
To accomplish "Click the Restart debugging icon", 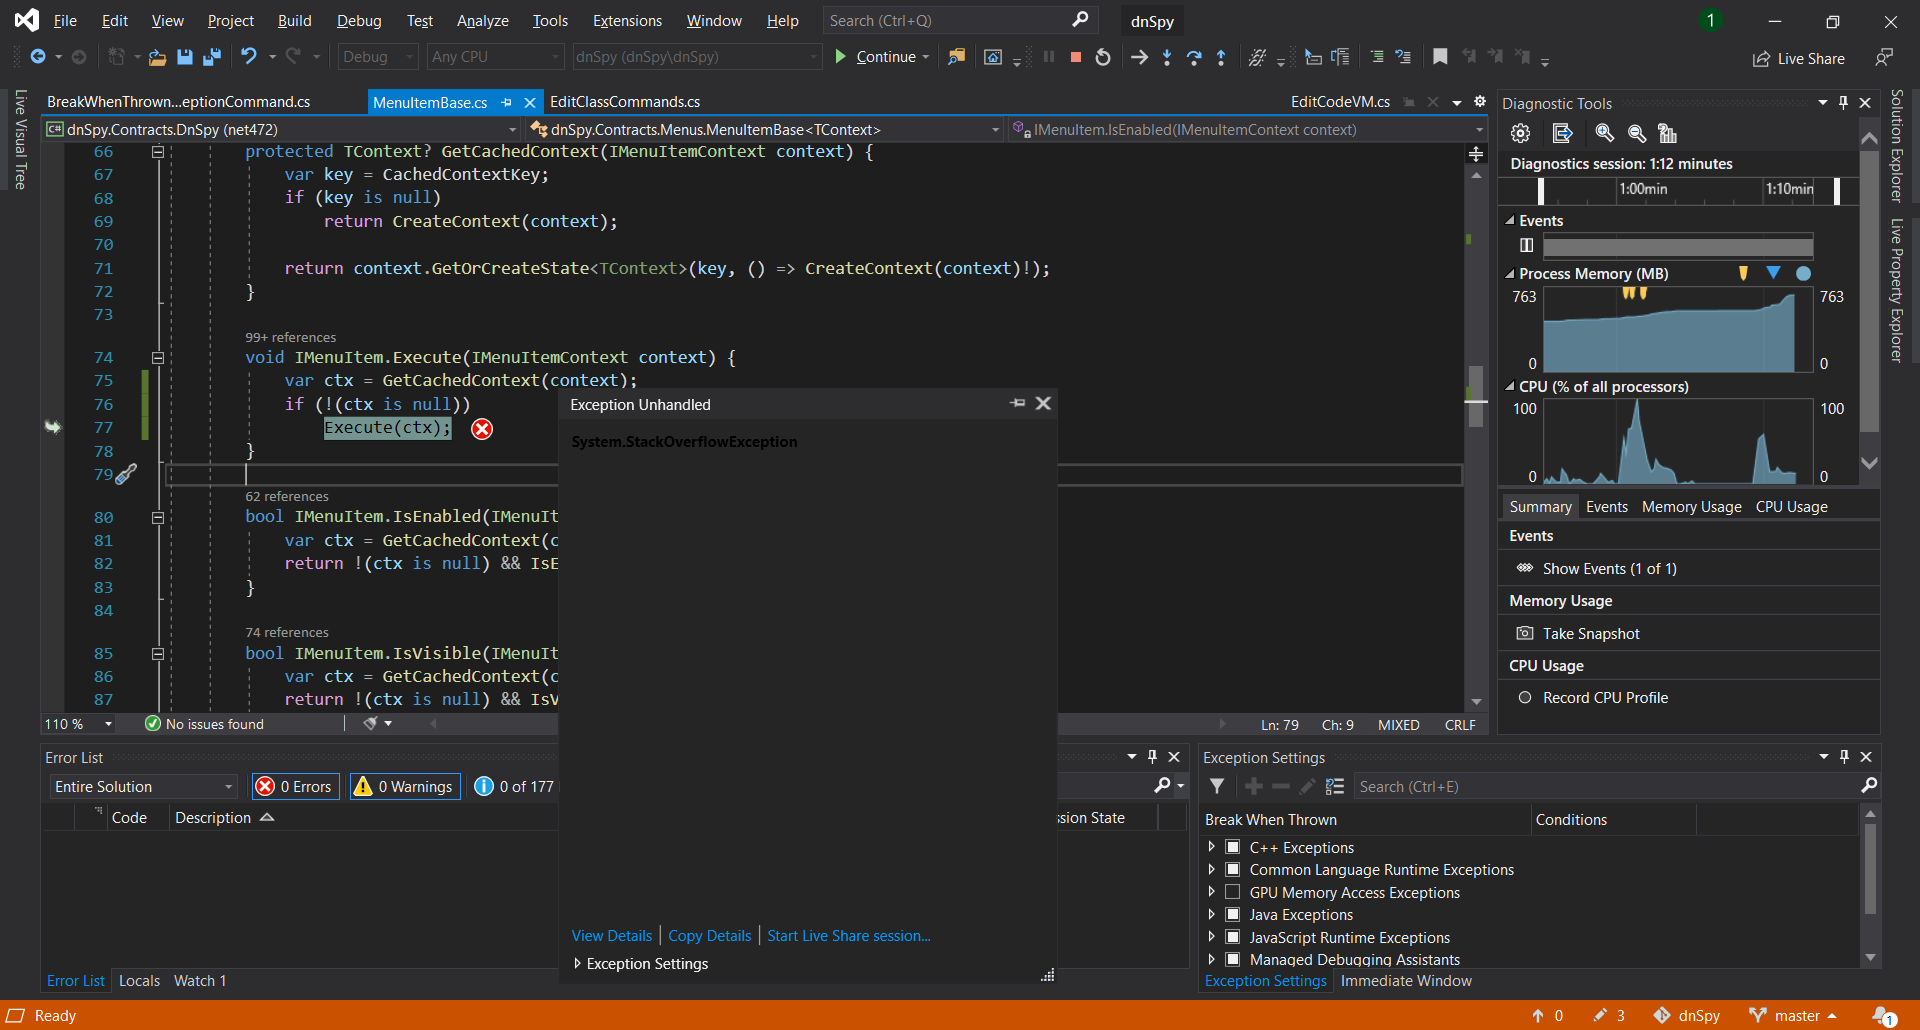I will click(x=1103, y=57).
